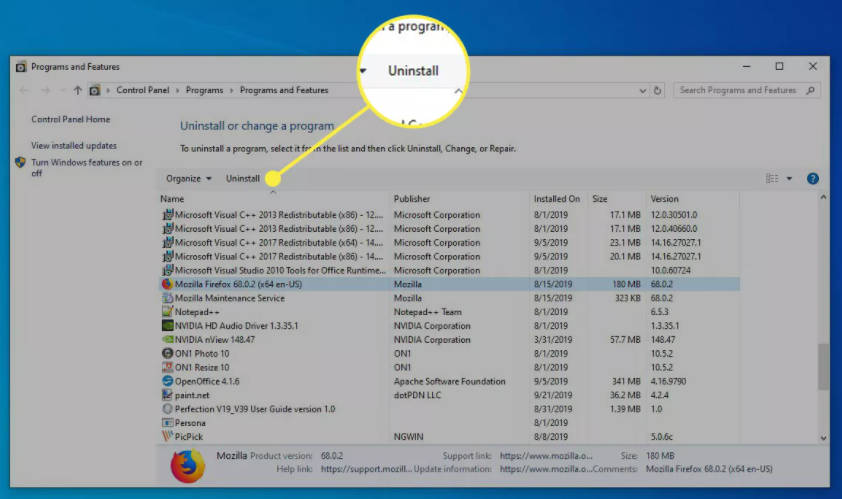Go back with the Back arrow
Viewport: 842px width, 499px height.
24,90
